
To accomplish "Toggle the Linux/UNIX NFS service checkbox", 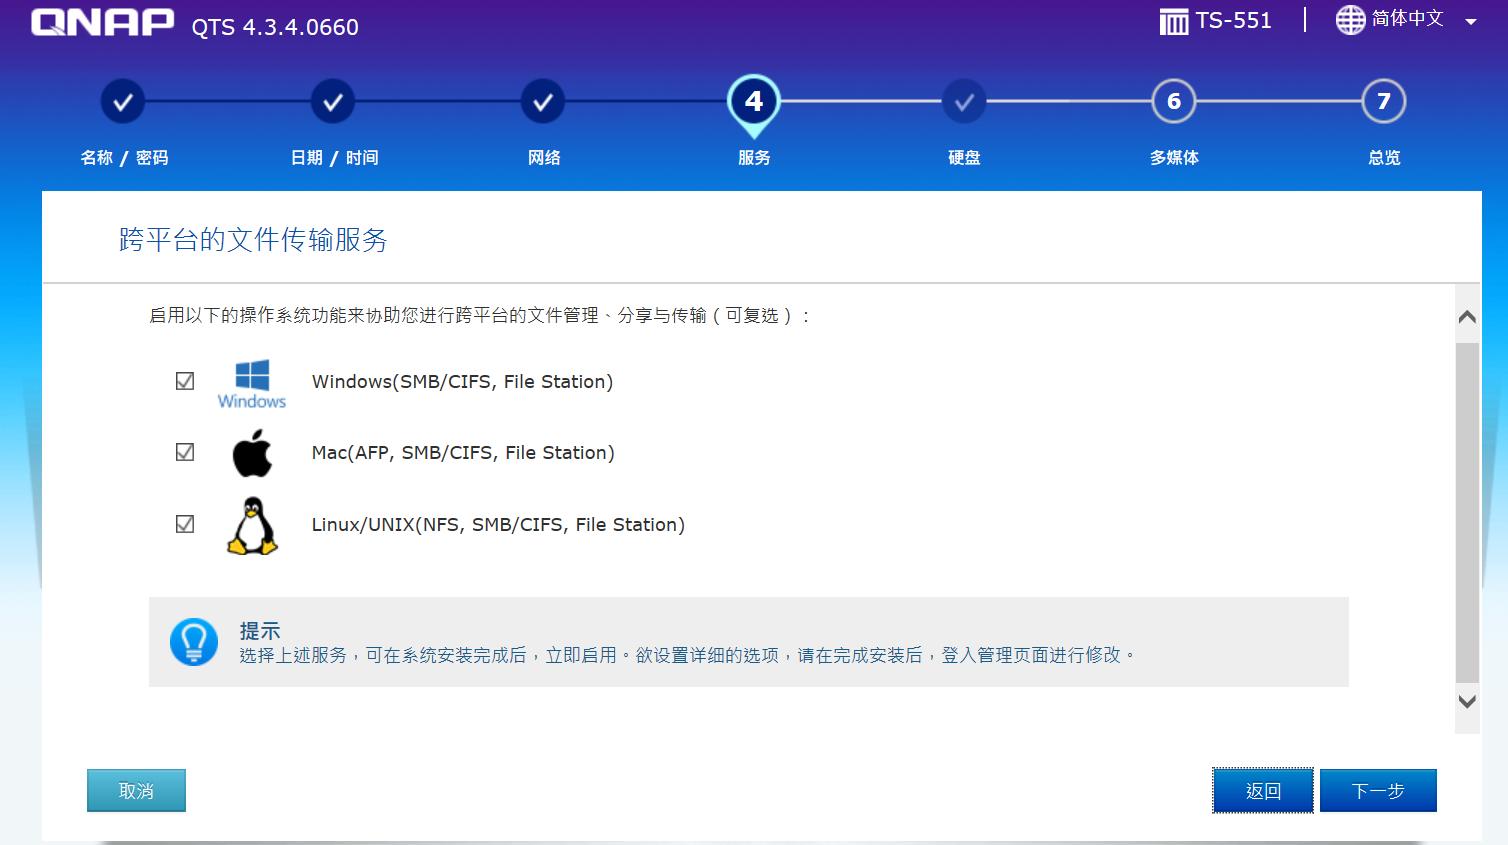I will tap(184, 523).
